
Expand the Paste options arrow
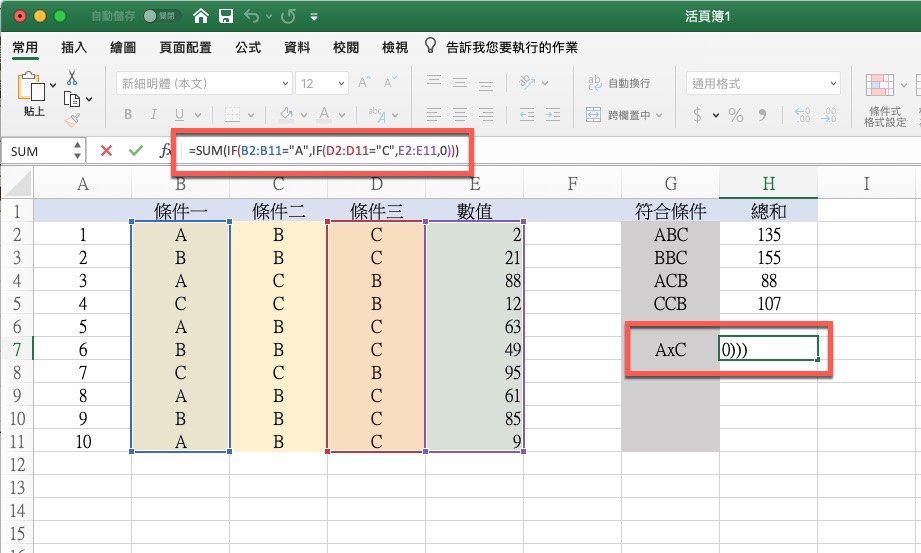point(53,86)
